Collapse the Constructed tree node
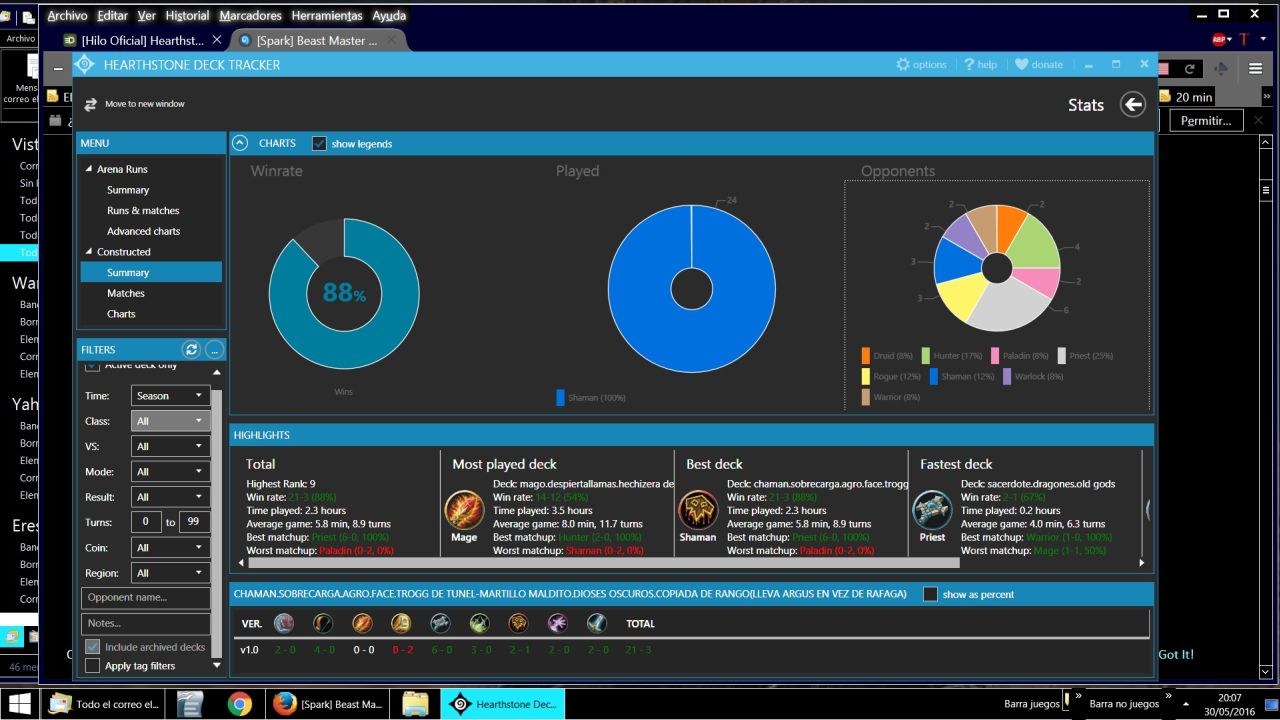Viewport: 1280px width, 720px height. point(88,252)
